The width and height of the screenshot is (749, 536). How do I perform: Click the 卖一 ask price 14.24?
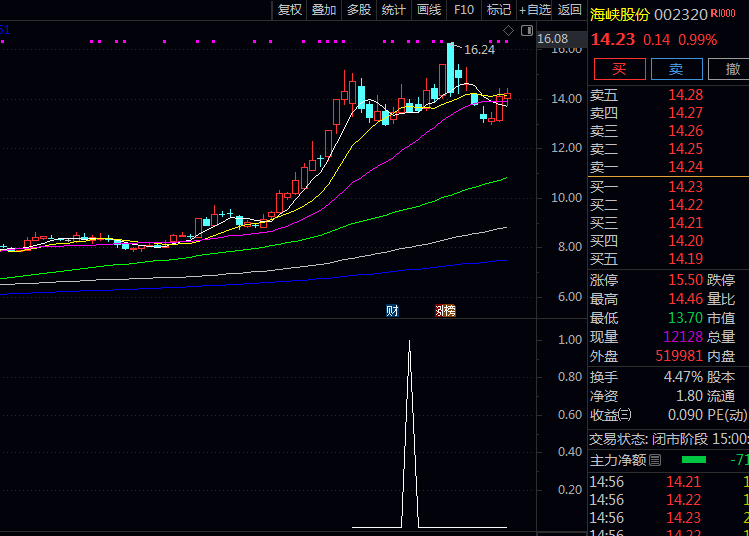[x=685, y=167]
